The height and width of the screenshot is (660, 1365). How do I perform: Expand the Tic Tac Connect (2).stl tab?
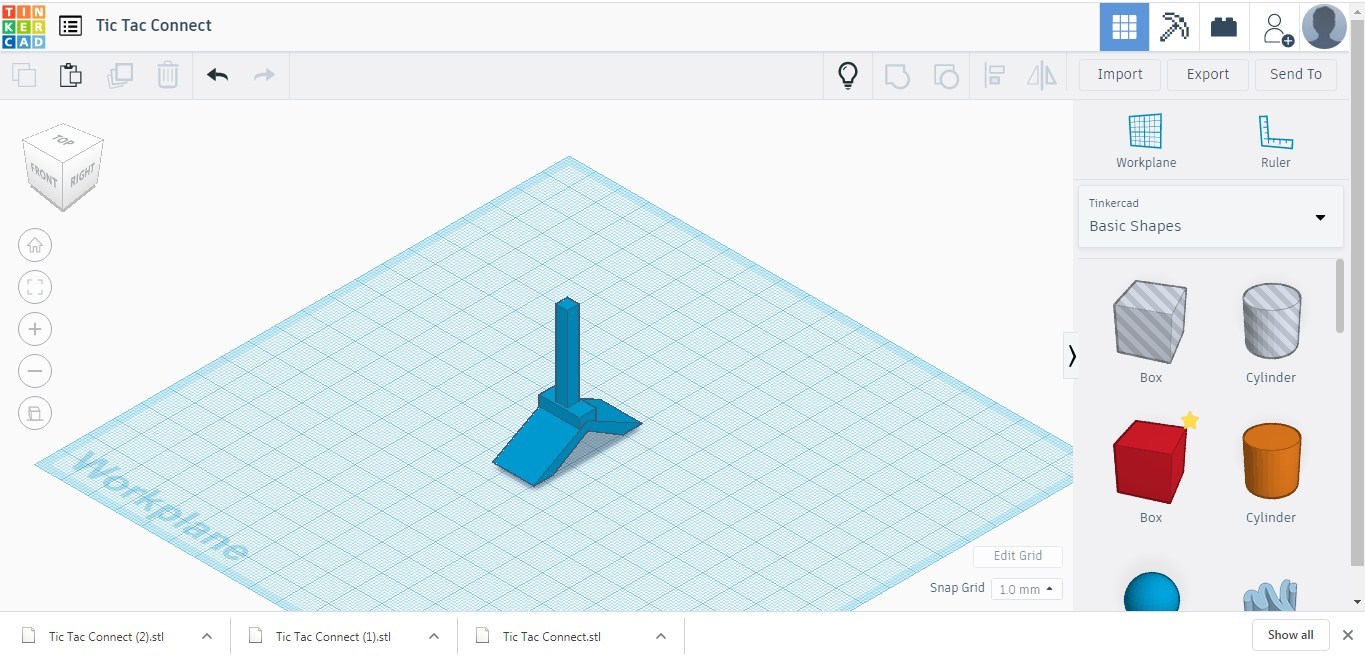click(x=207, y=636)
